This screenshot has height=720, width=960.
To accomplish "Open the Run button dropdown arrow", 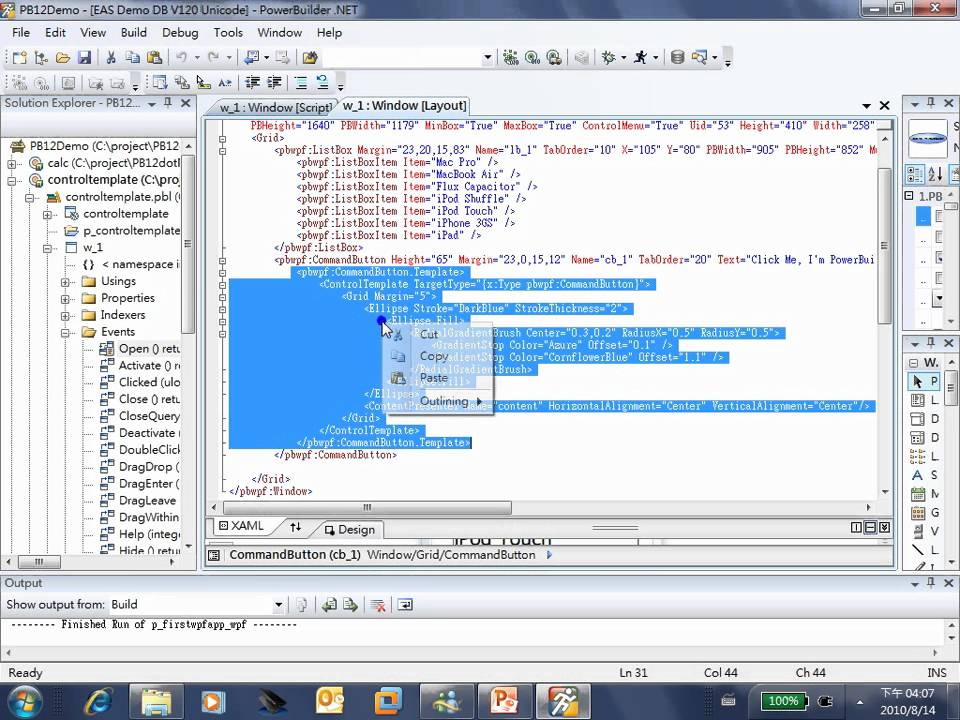I will (x=656, y=58).
